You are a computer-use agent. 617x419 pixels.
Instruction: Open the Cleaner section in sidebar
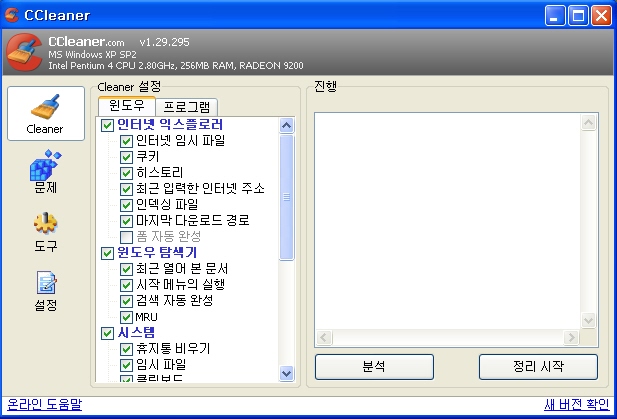coord(46,113)
